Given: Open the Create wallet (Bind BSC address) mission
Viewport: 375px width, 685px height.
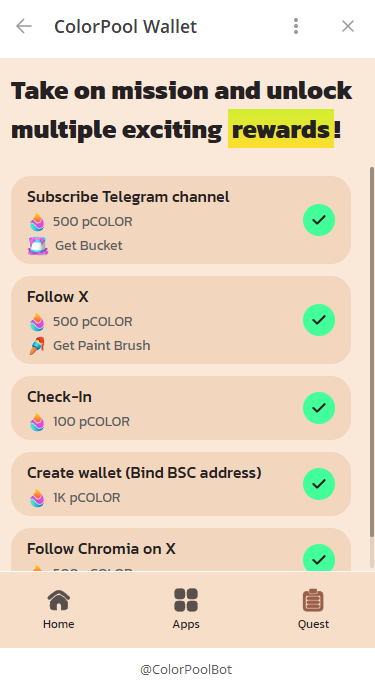Looking at the screenshot, I should (181, 484).
